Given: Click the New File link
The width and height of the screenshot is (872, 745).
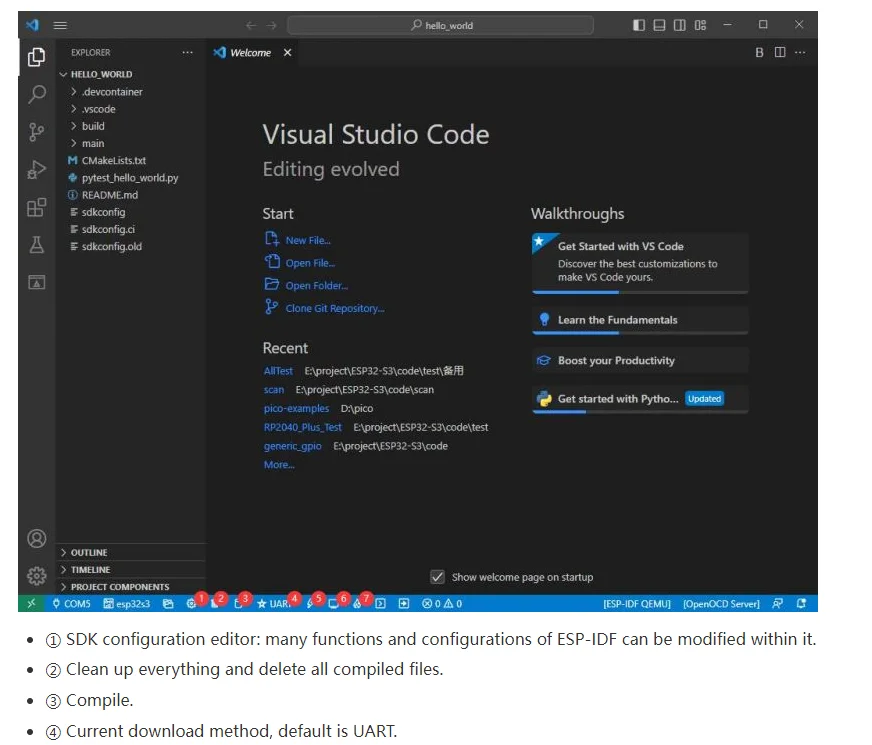Looking at the screenshot, I should pos(308,240).
